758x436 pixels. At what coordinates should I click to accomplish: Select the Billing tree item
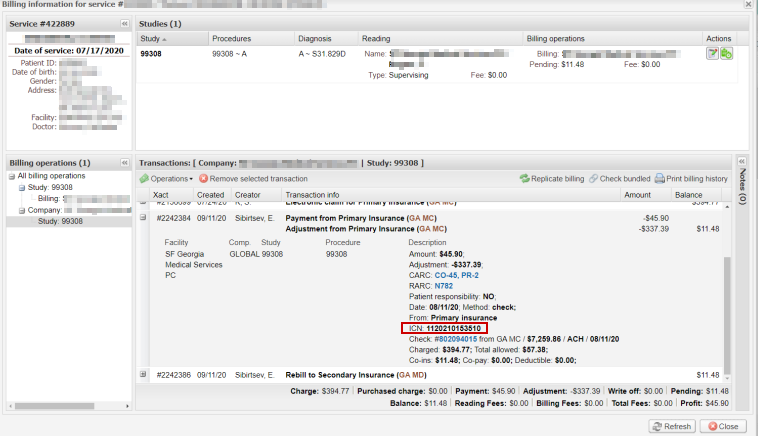point(83,199)
